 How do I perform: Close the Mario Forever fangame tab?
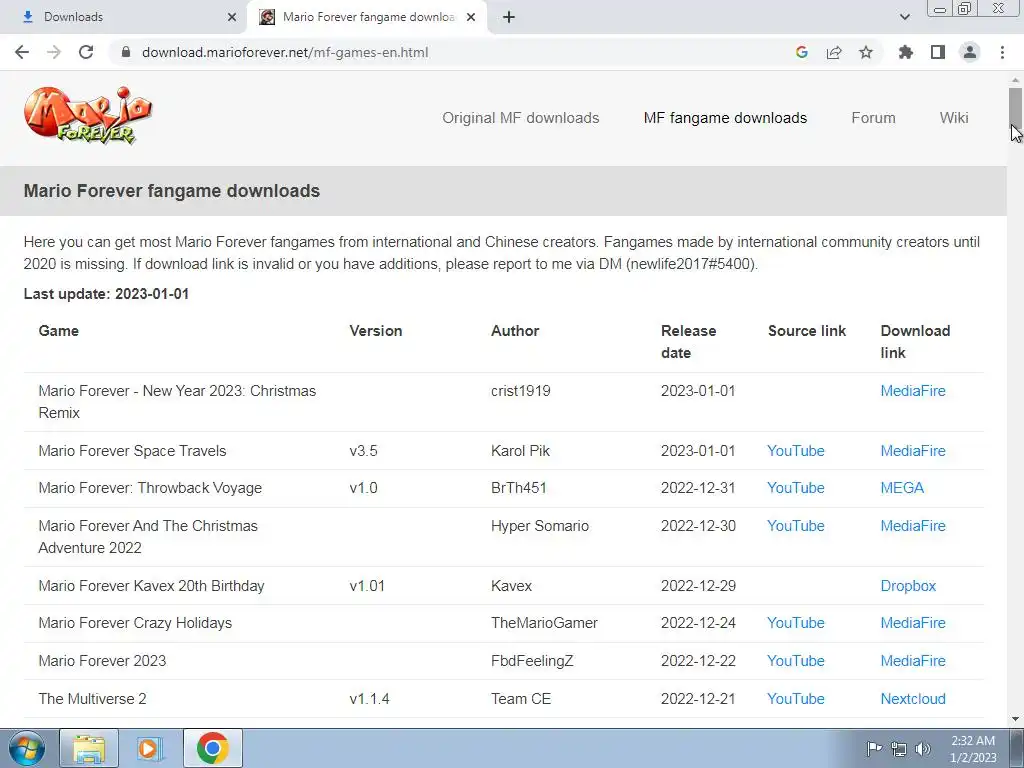471,17
